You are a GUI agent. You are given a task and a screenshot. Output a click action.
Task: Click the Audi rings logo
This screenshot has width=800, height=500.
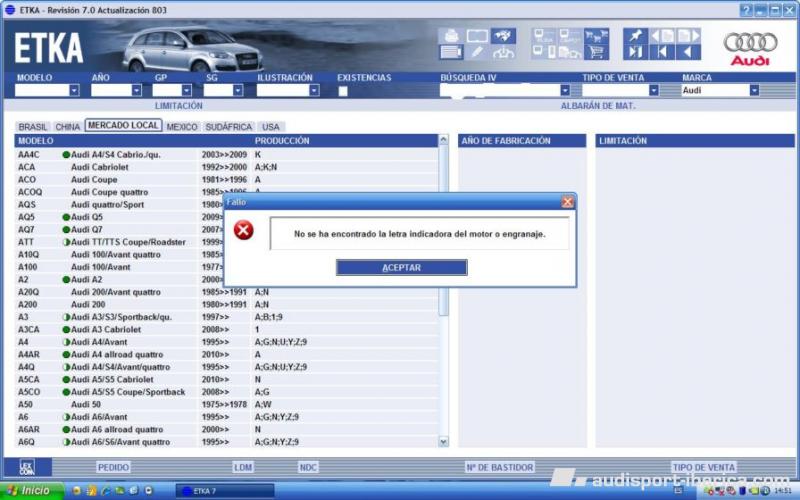pos(750,42)
